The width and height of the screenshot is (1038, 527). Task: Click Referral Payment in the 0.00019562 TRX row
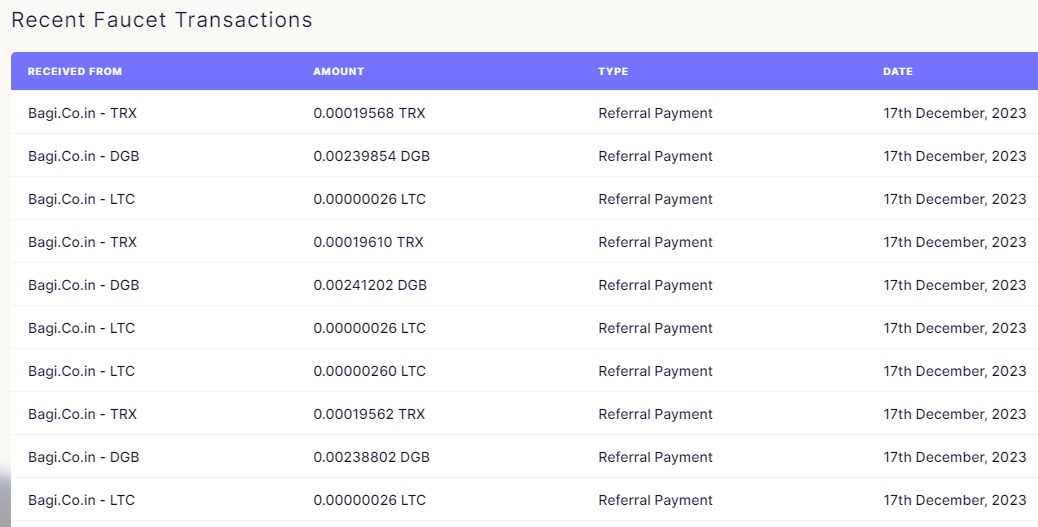coord(655,414)
